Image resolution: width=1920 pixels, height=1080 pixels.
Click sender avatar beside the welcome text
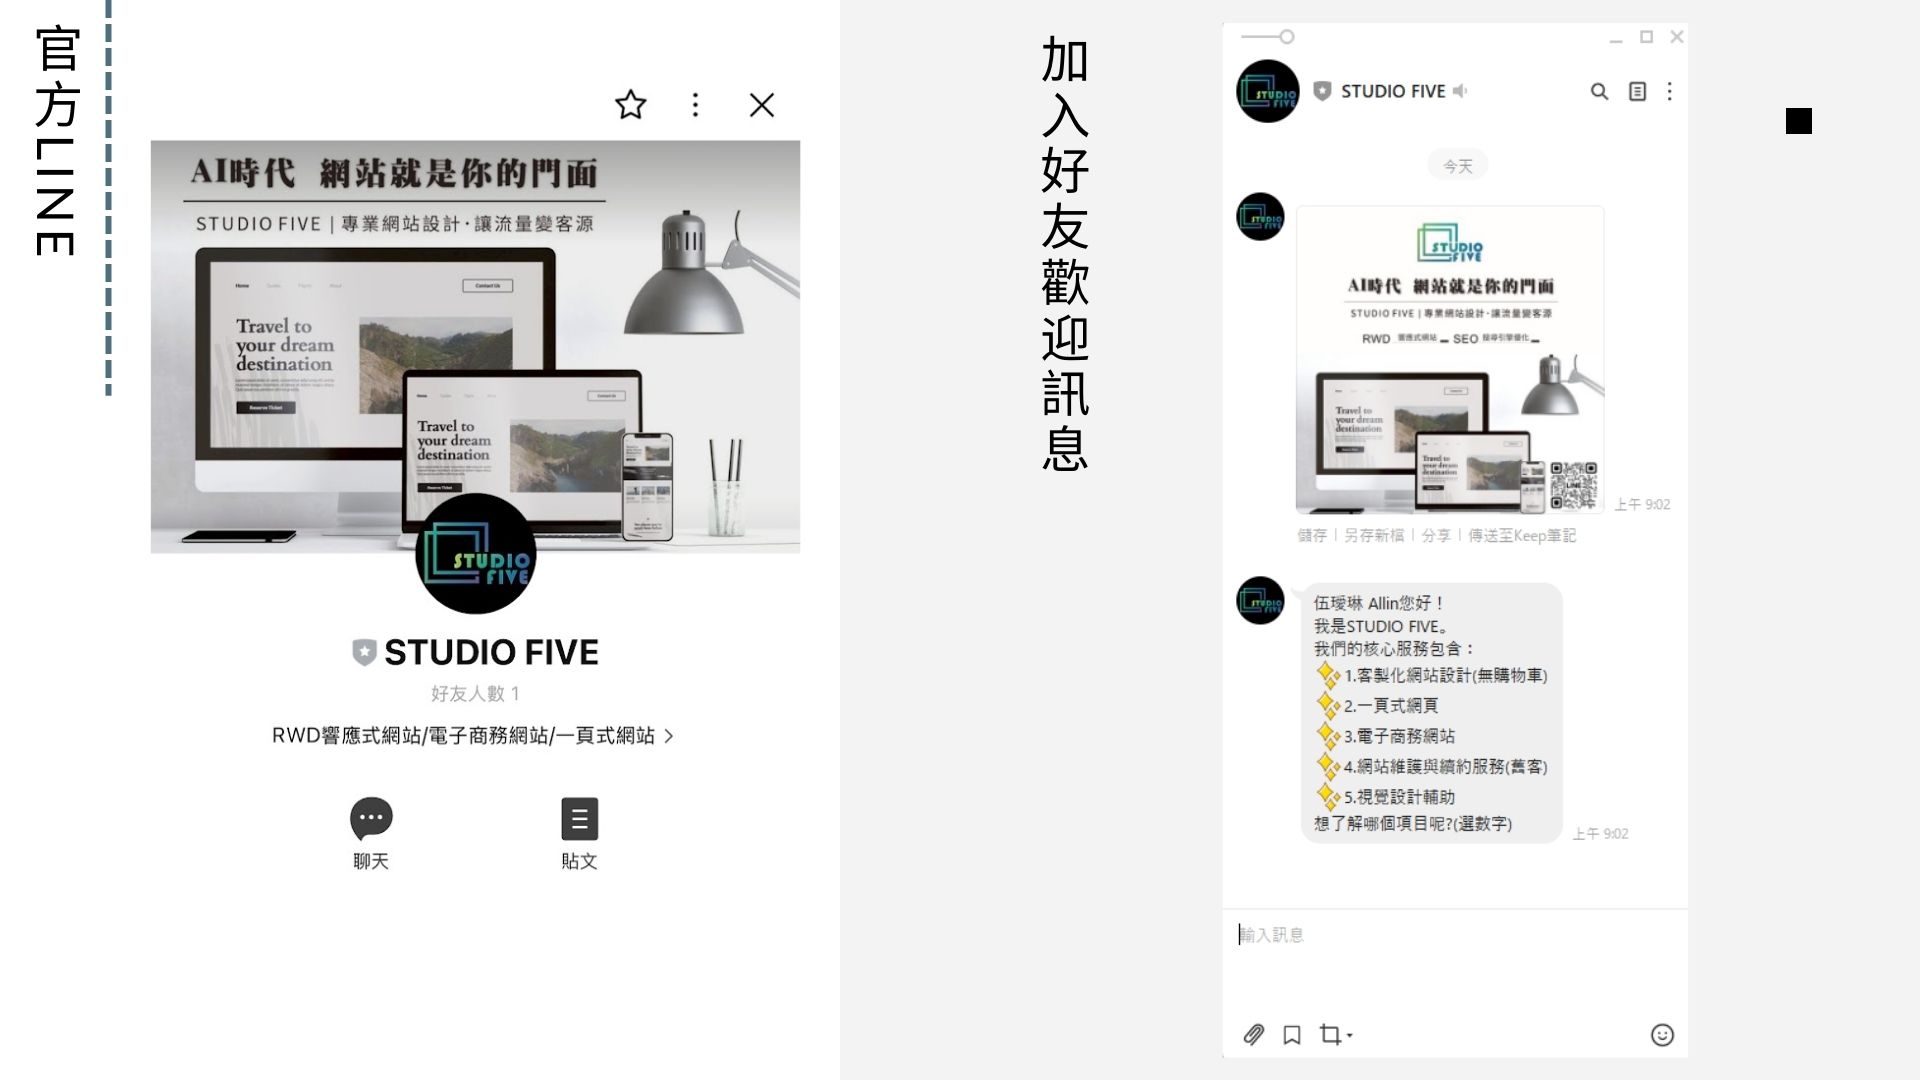point(1260,601)
